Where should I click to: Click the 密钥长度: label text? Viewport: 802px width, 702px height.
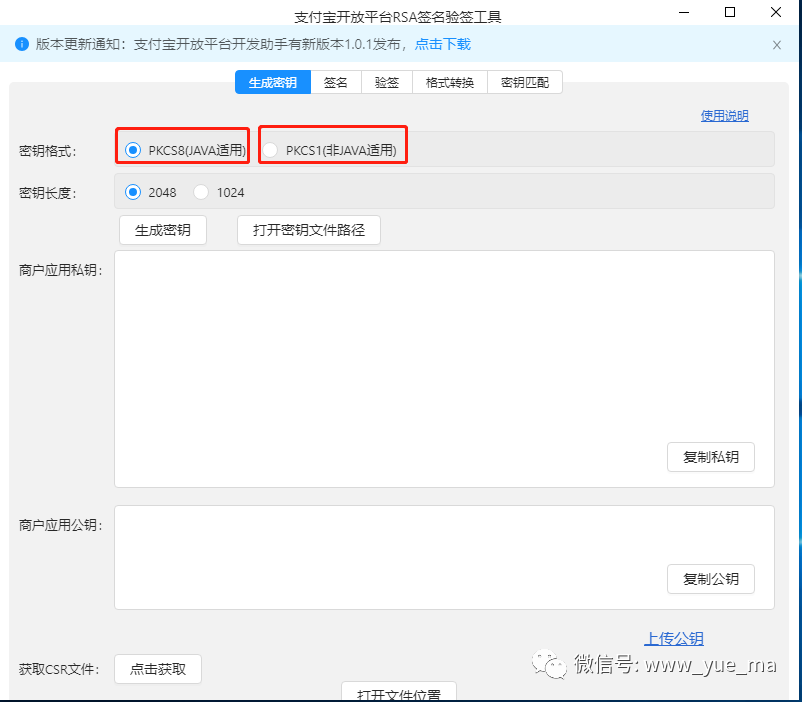point(48,193)
